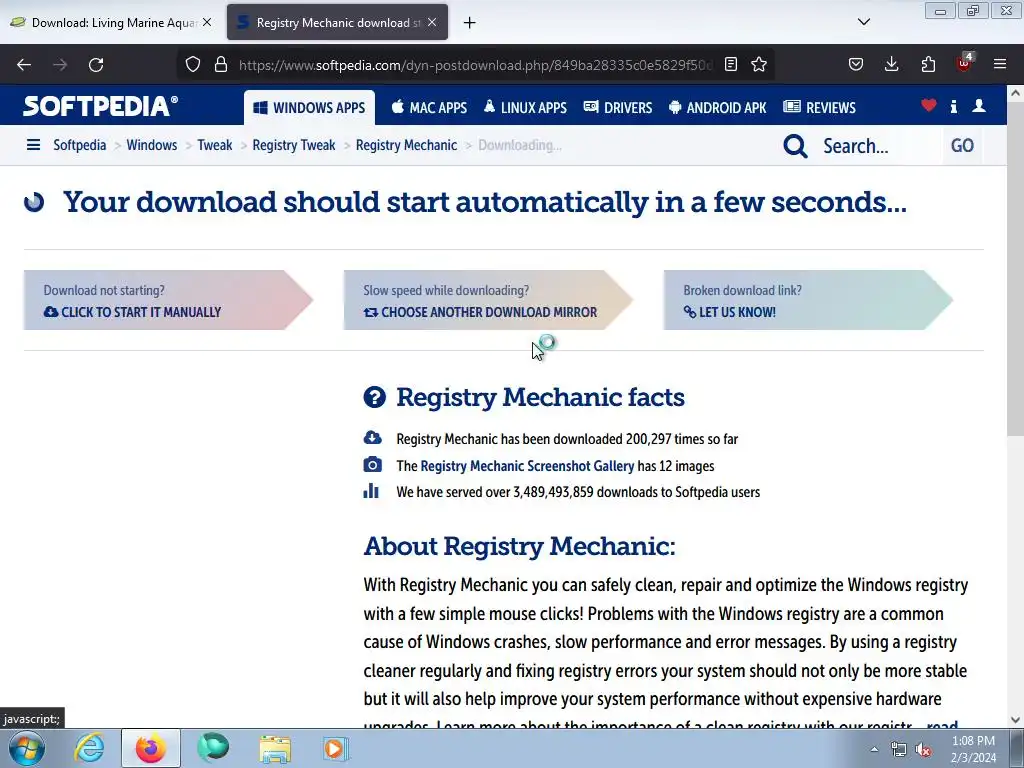
Task: Click the scrollbar down arrow
Action: (x=1016, y=720)
